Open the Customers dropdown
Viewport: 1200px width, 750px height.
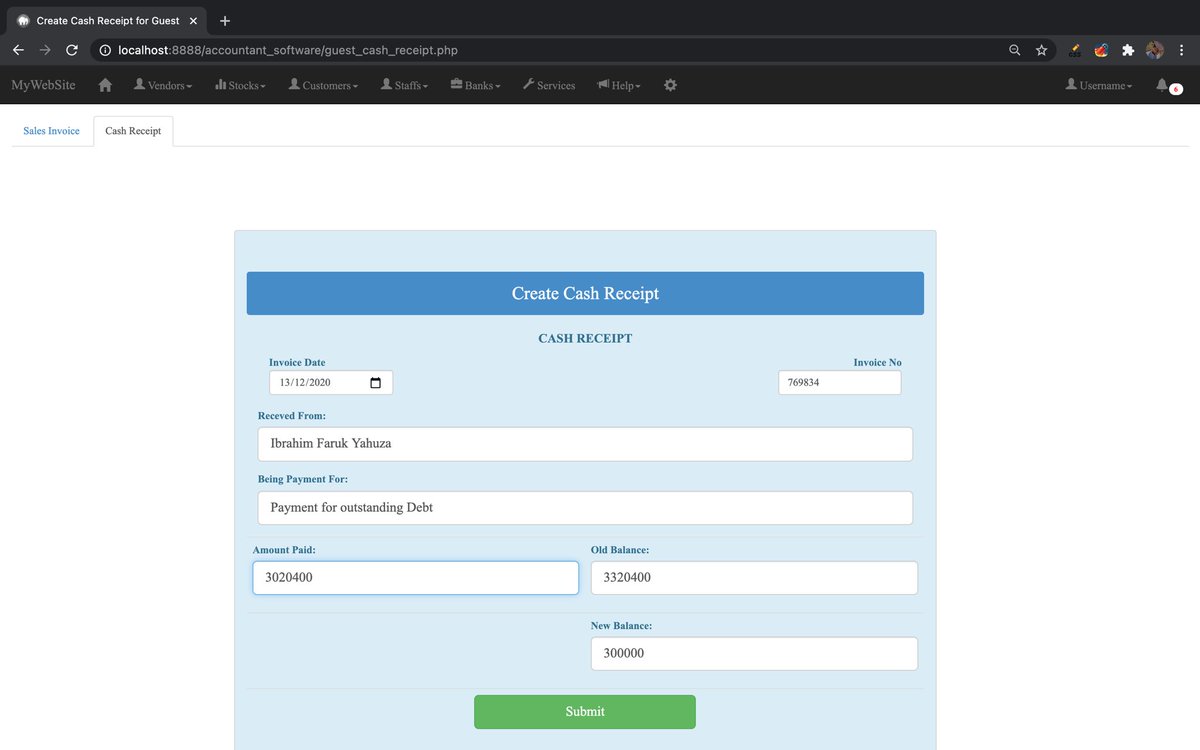[x=323, y=85]
